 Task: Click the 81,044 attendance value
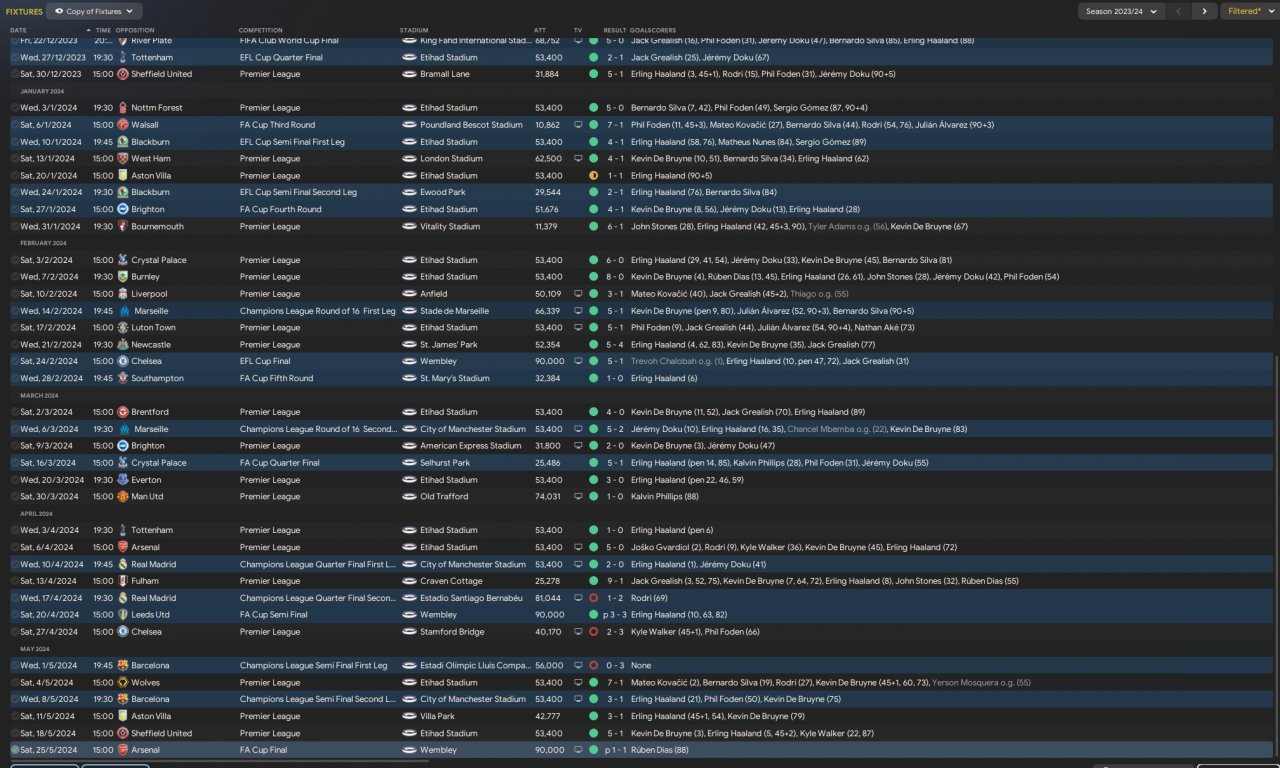(547, 598)
